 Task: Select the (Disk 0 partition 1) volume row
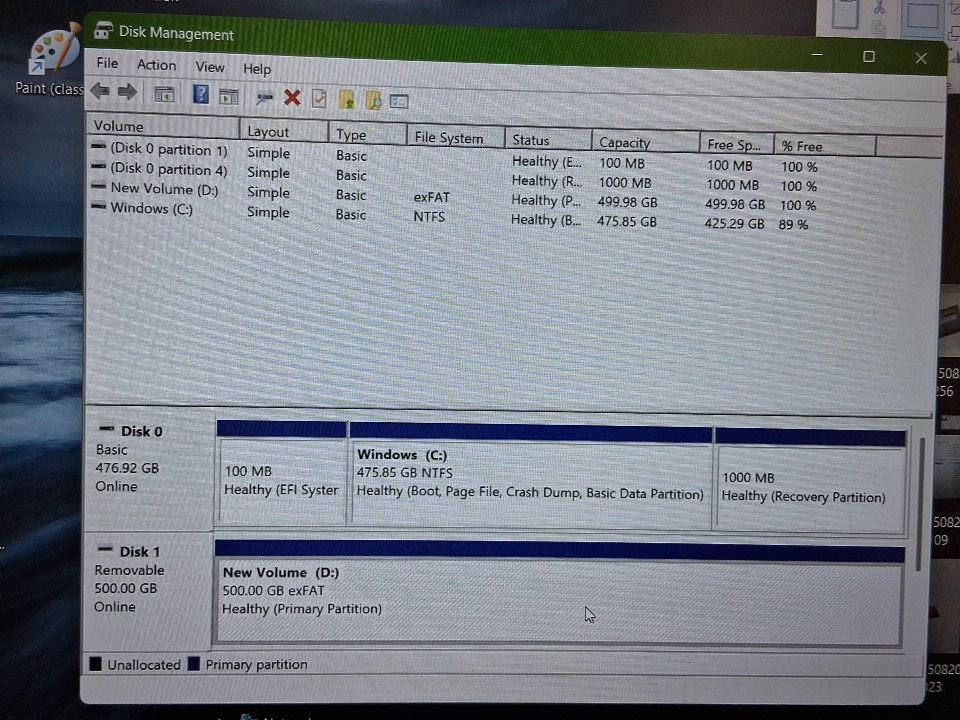point(453,157)
